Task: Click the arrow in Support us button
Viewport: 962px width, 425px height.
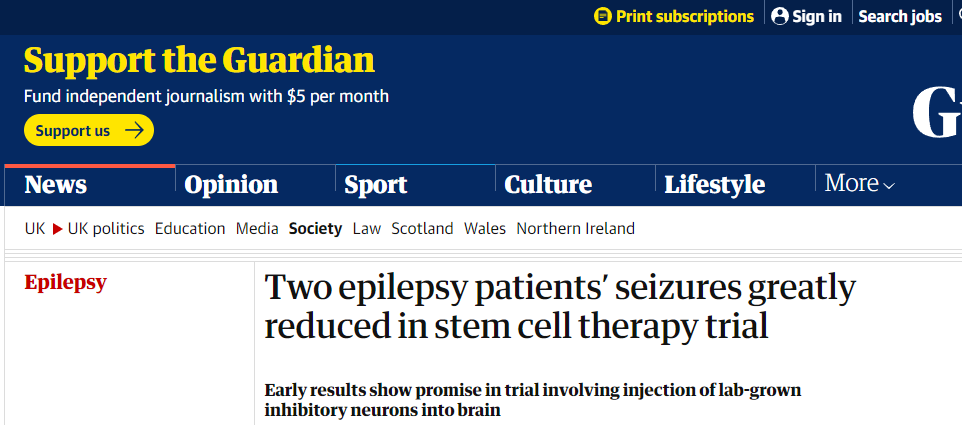Action: click(x=133, y=130)
